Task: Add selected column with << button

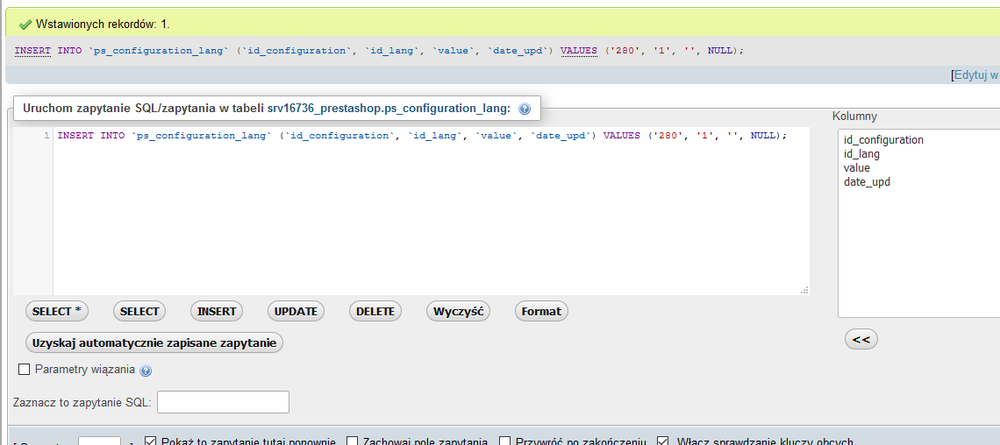Action: tap(861, 339)
